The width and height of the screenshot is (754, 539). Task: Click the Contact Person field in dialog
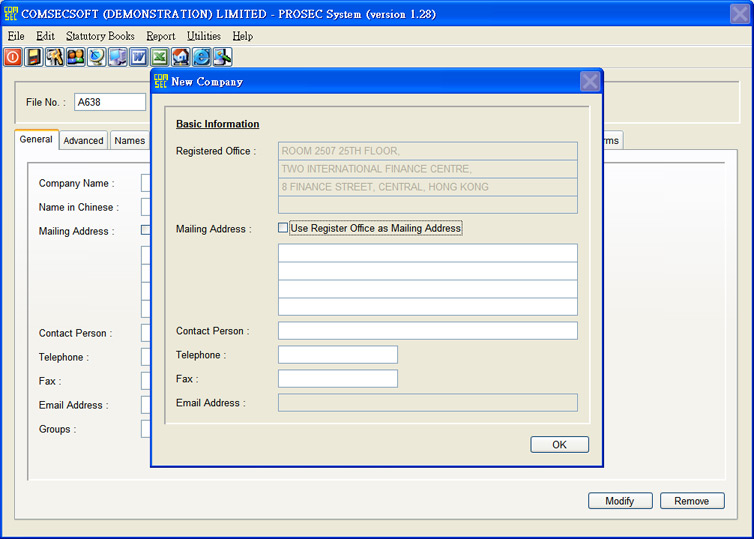(427, 331)
